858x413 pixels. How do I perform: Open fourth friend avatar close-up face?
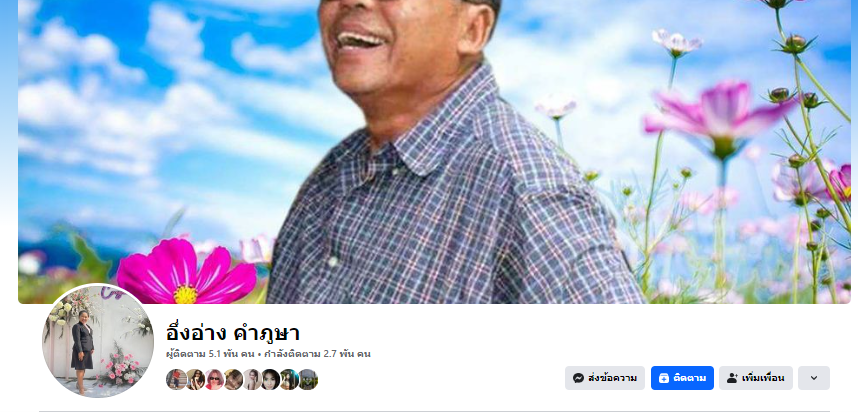[233, 379]
